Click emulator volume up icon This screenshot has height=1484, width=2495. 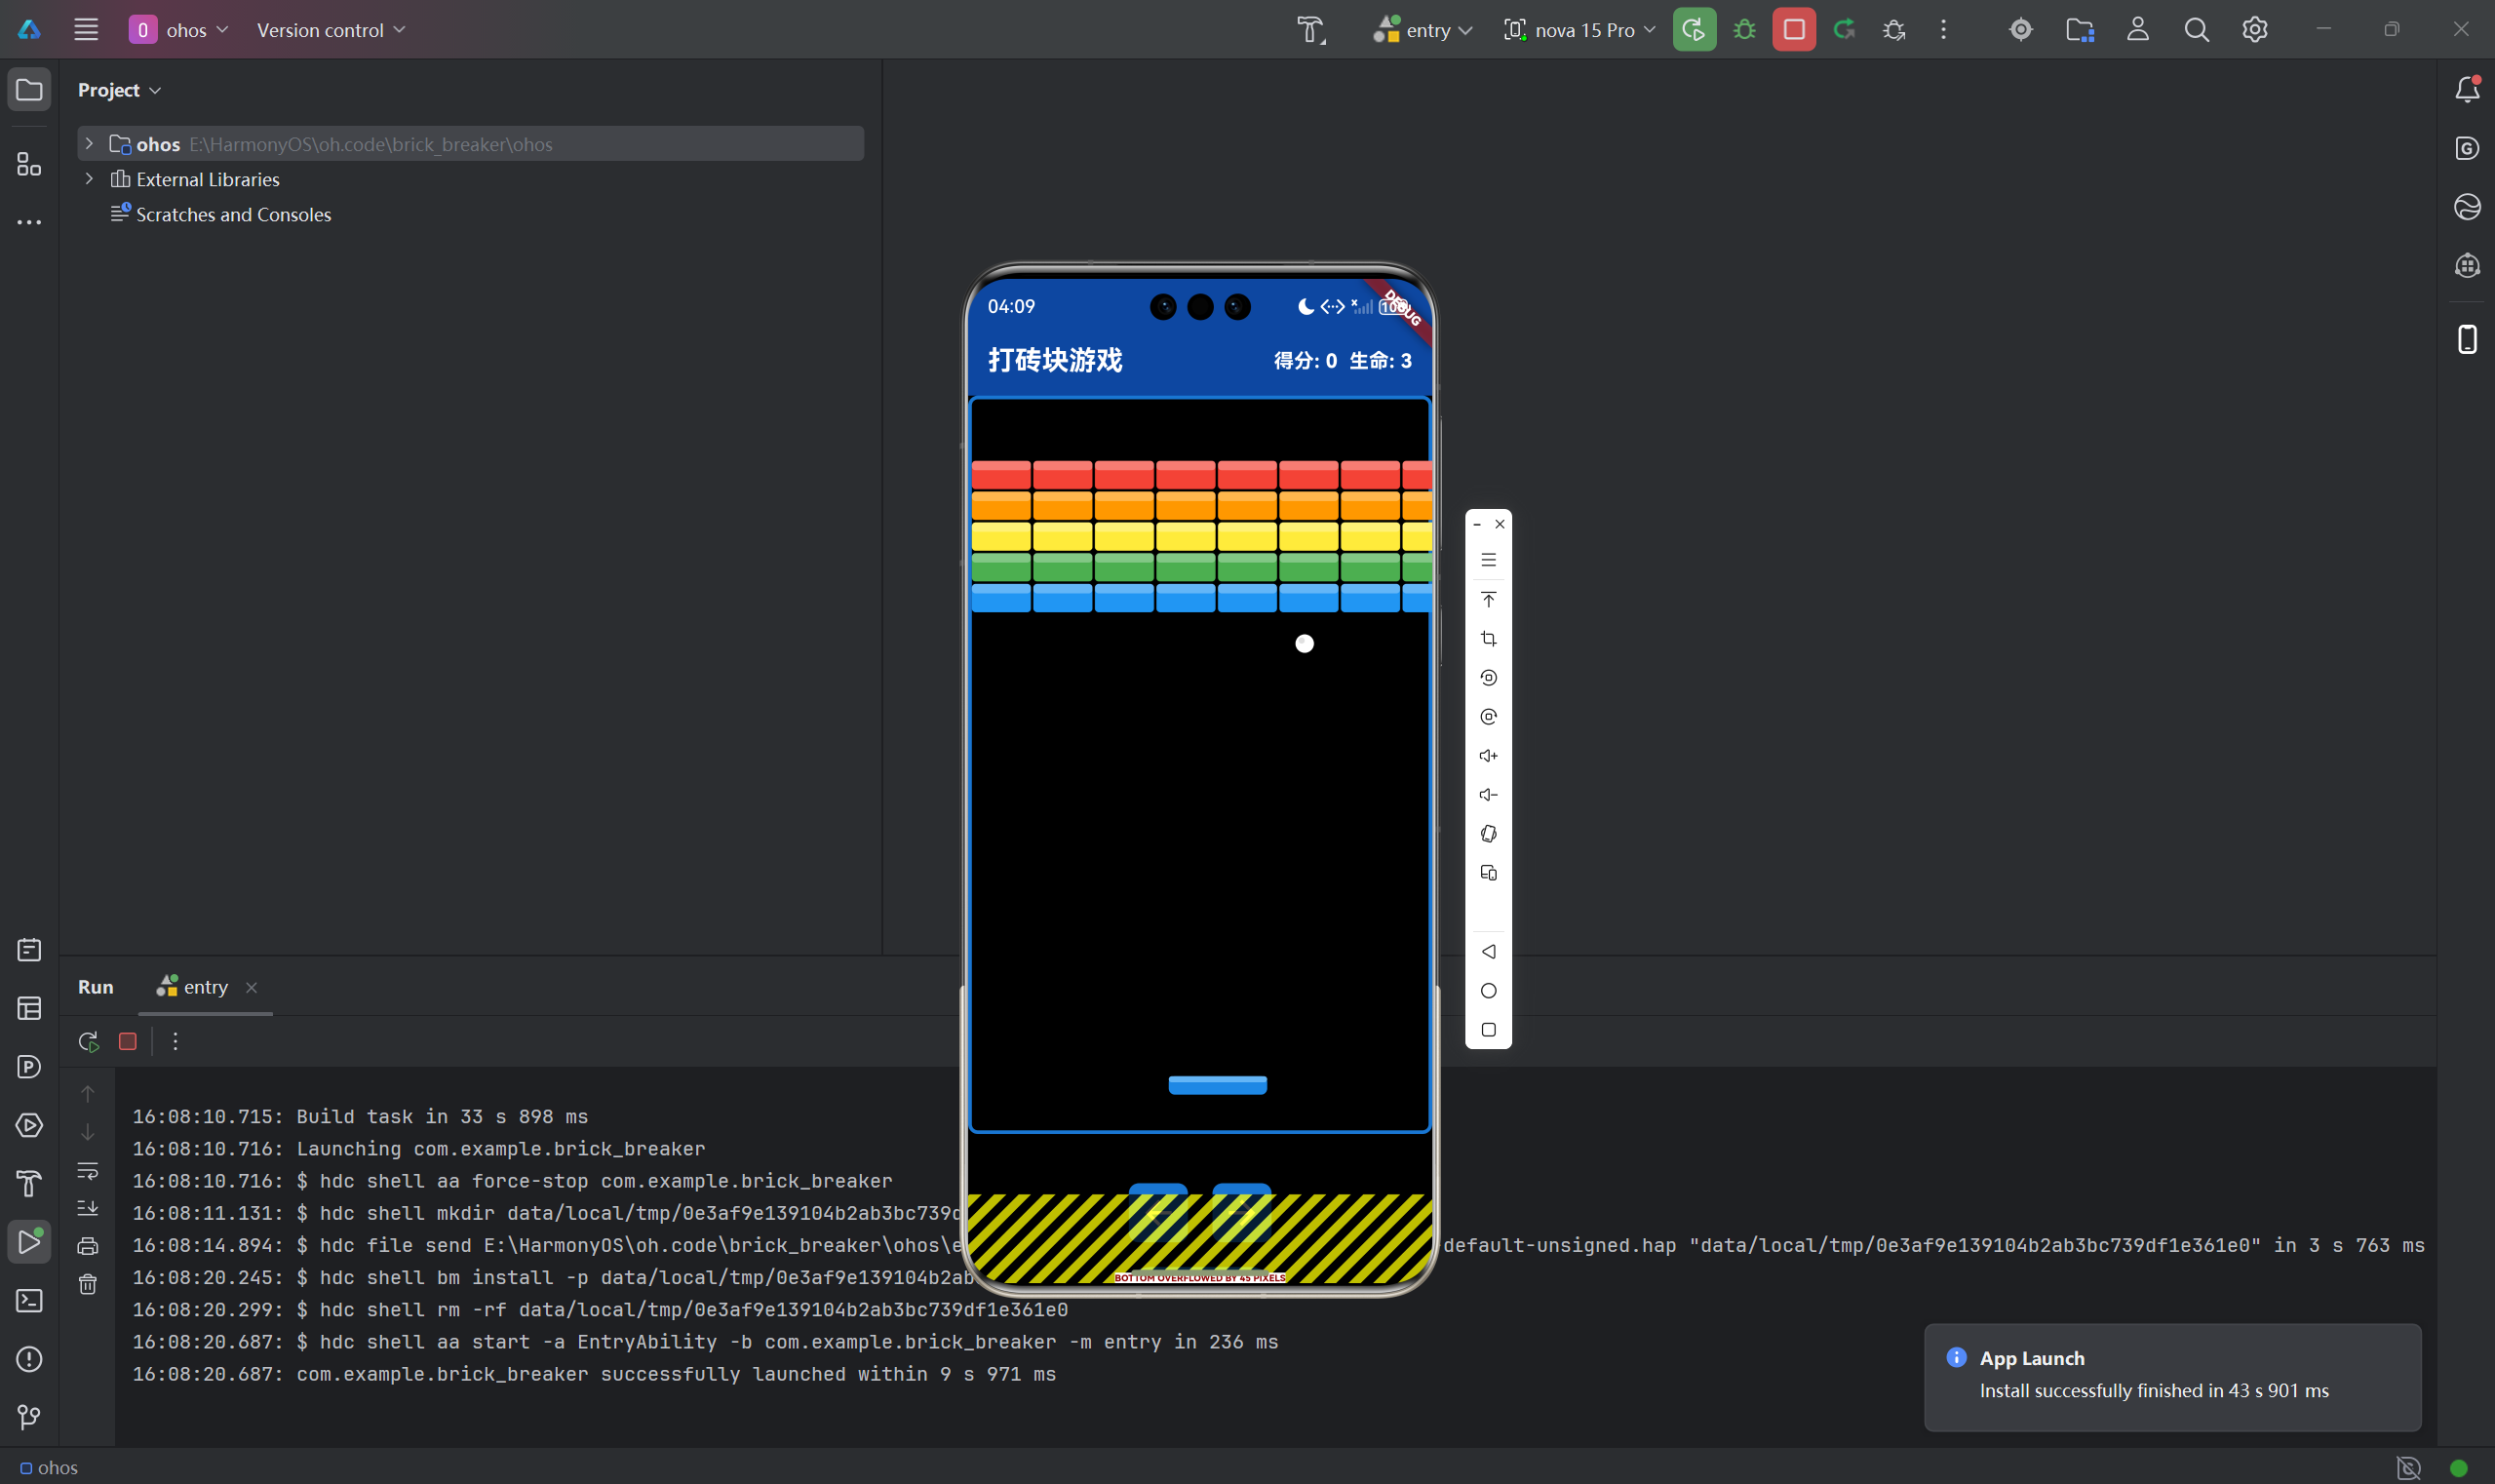[1488, 756]
